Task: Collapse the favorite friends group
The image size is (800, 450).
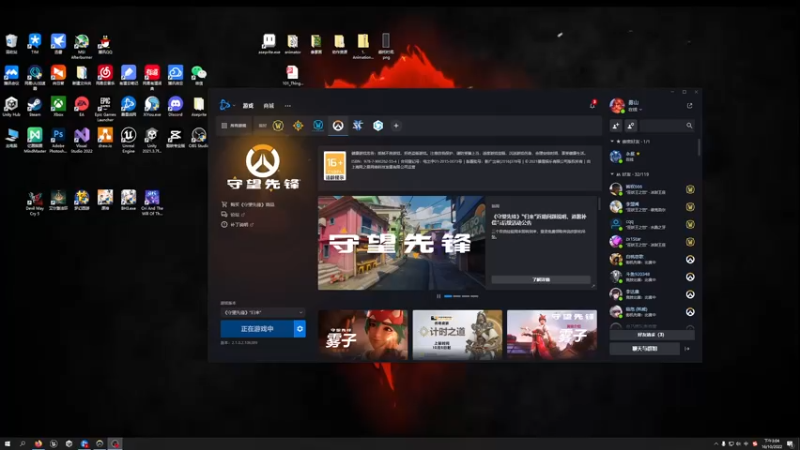Action: click(631, 141)
